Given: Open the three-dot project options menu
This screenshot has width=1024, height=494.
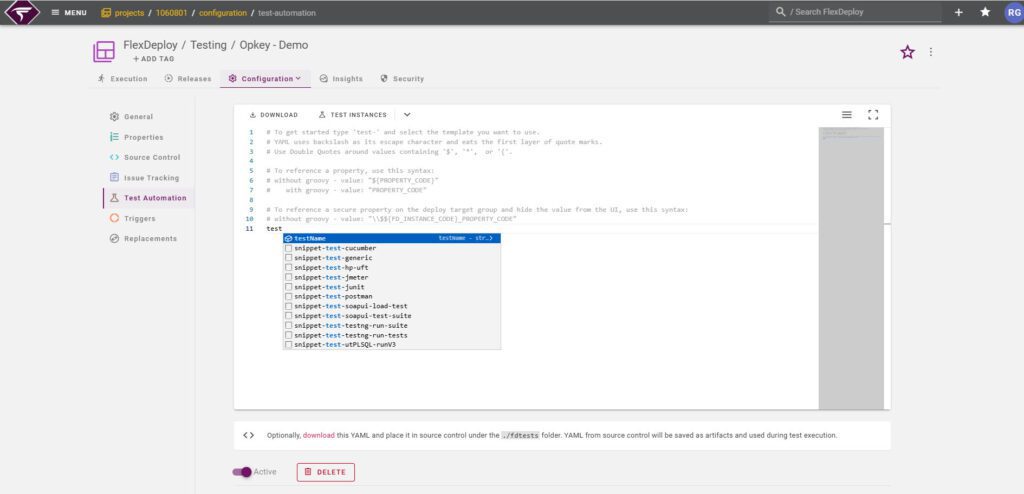Looking at the screenshot, I should coord(931,52).
